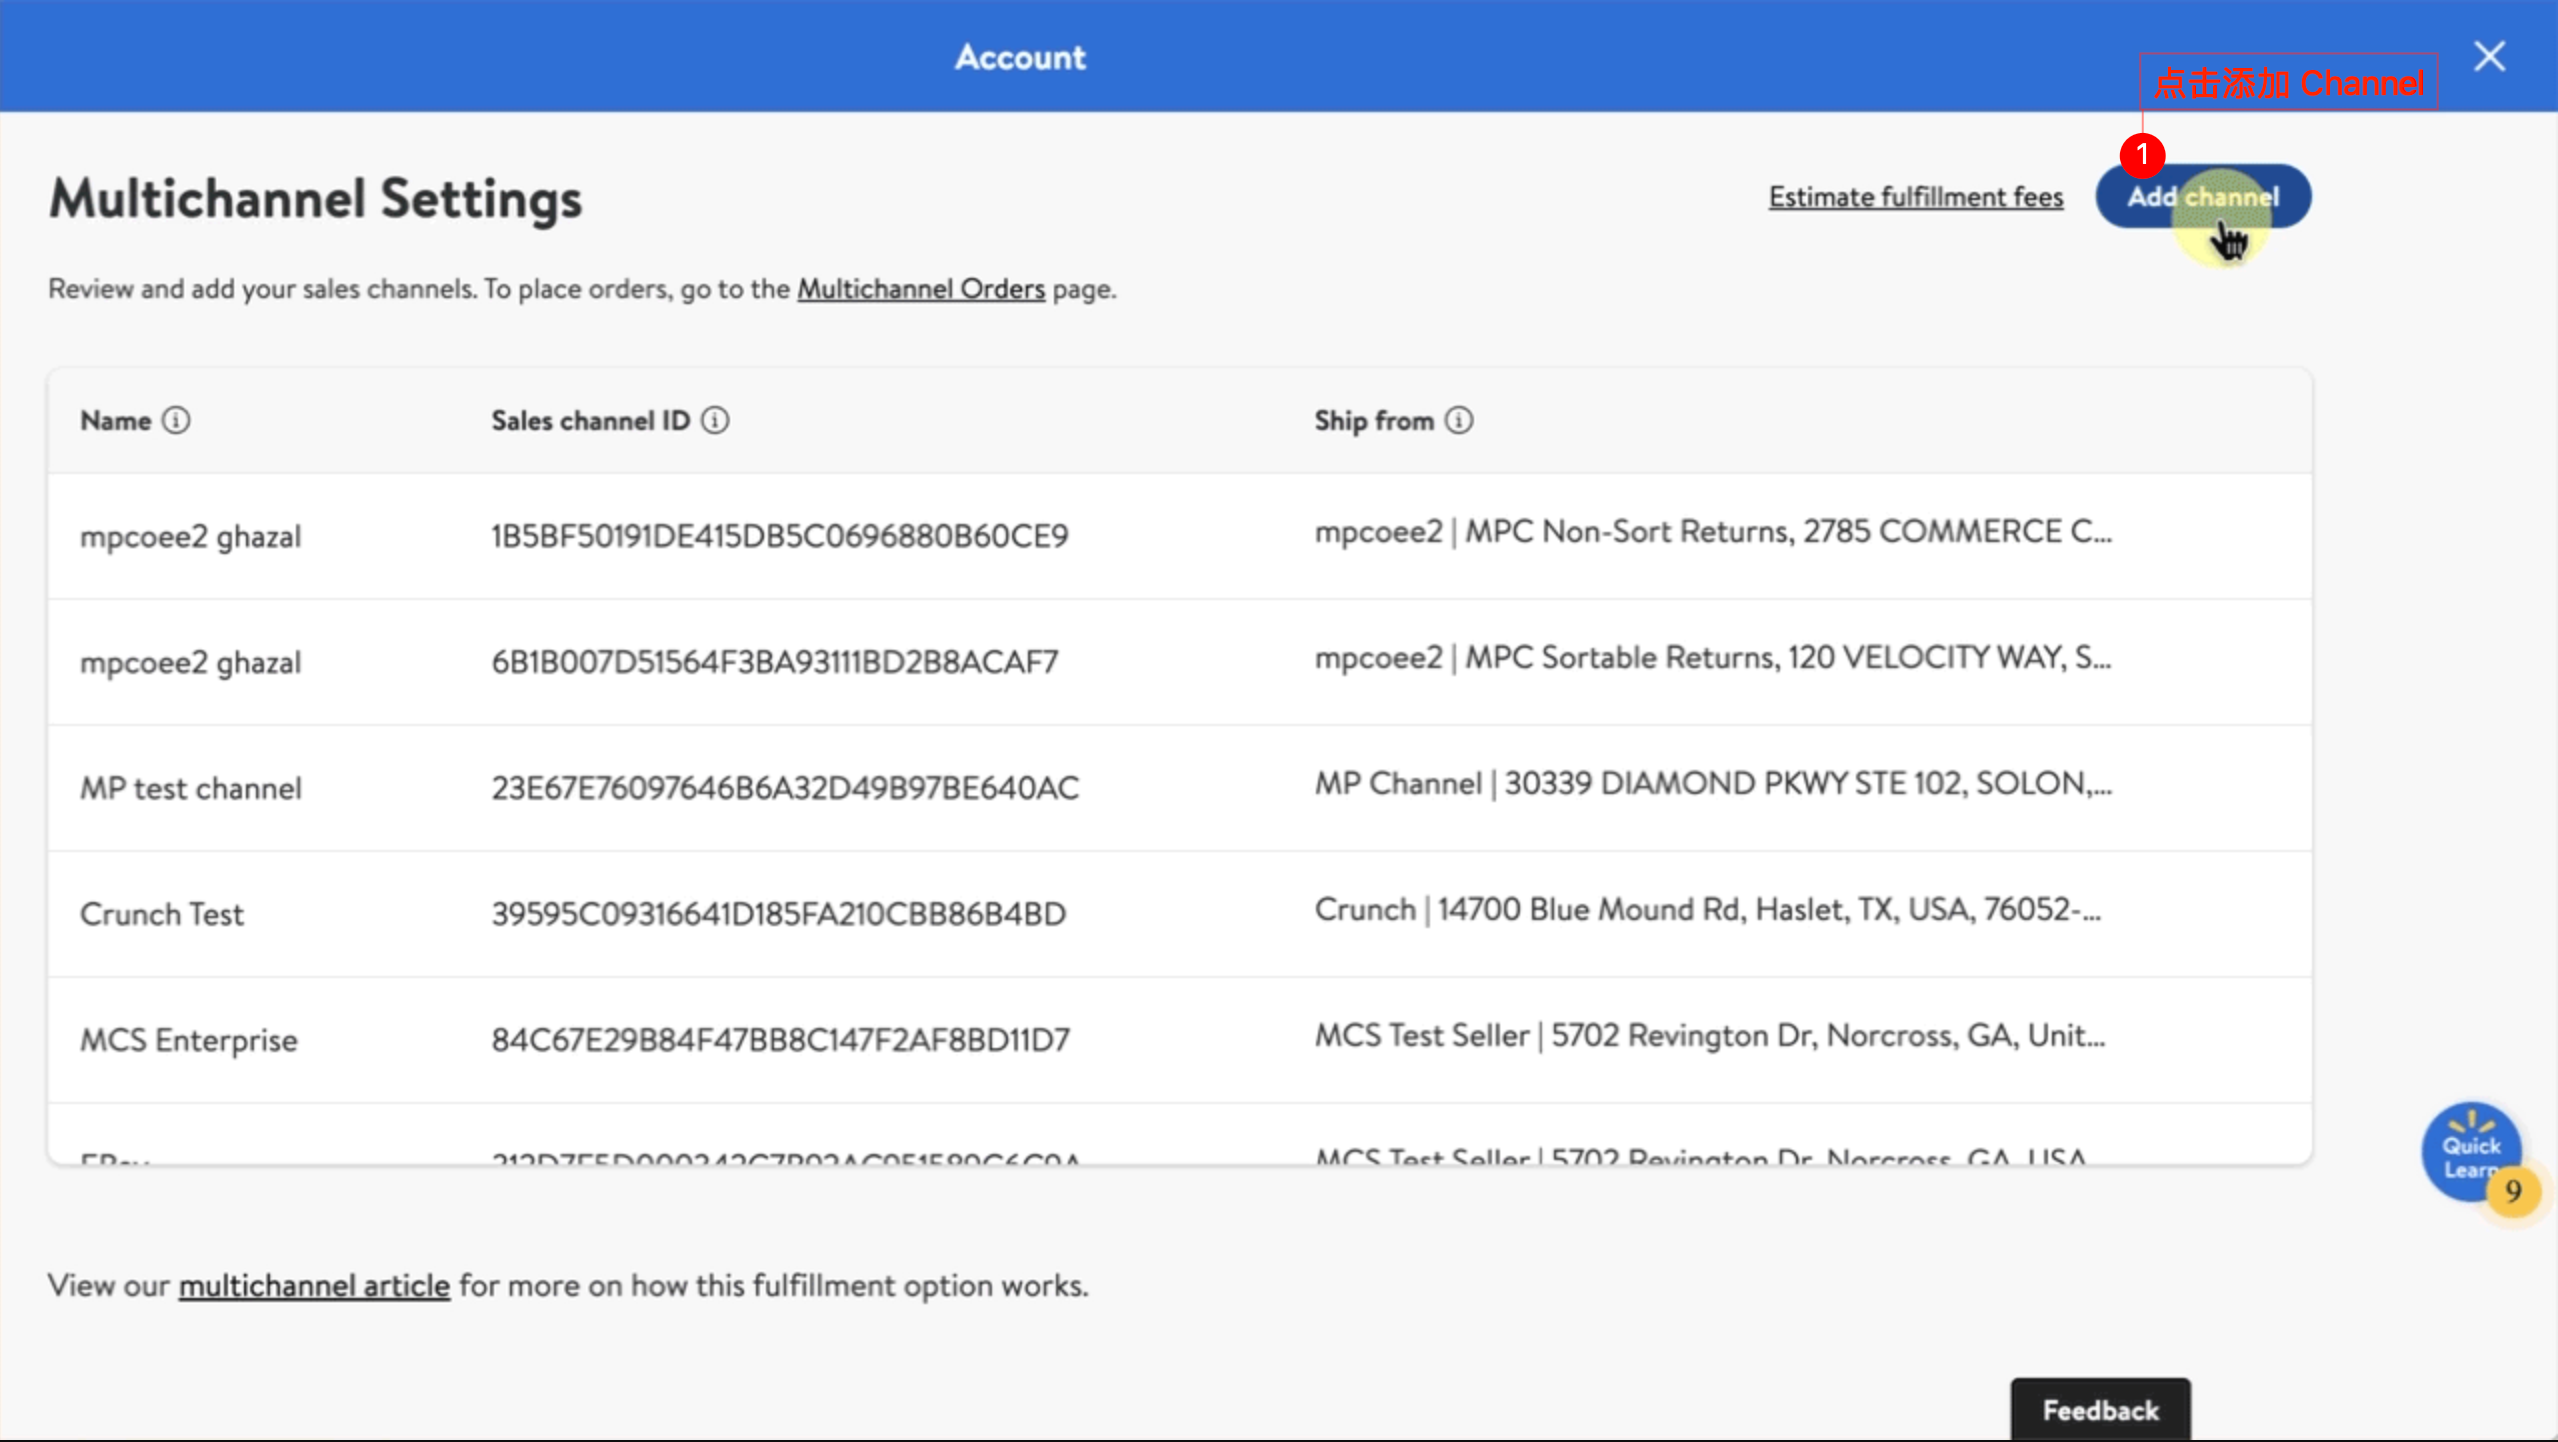Open the multichannel article link
This screenshot has height=1442, width=2558.
[x=314, y=1285]
